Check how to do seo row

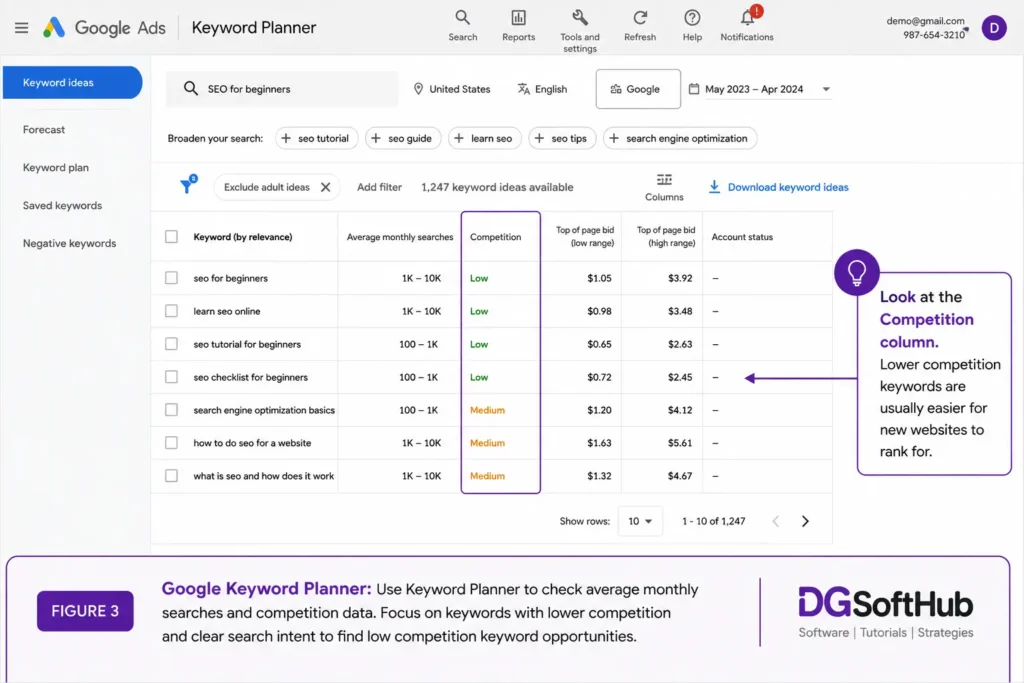171,443
